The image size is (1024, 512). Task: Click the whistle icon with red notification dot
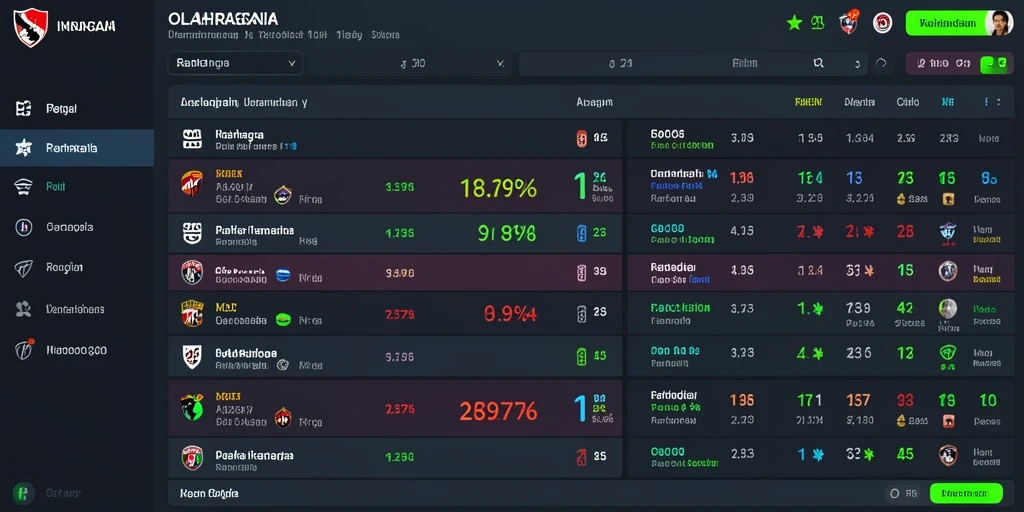[24, 350]
